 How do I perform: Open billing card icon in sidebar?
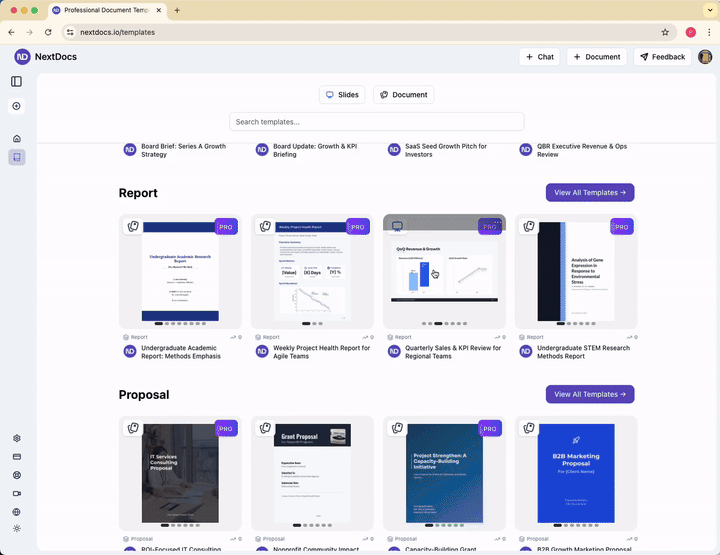pos(16,457)
